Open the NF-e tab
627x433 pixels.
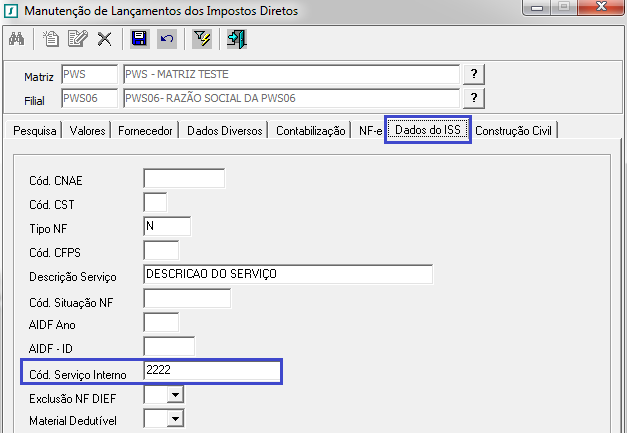pos(370,131)
